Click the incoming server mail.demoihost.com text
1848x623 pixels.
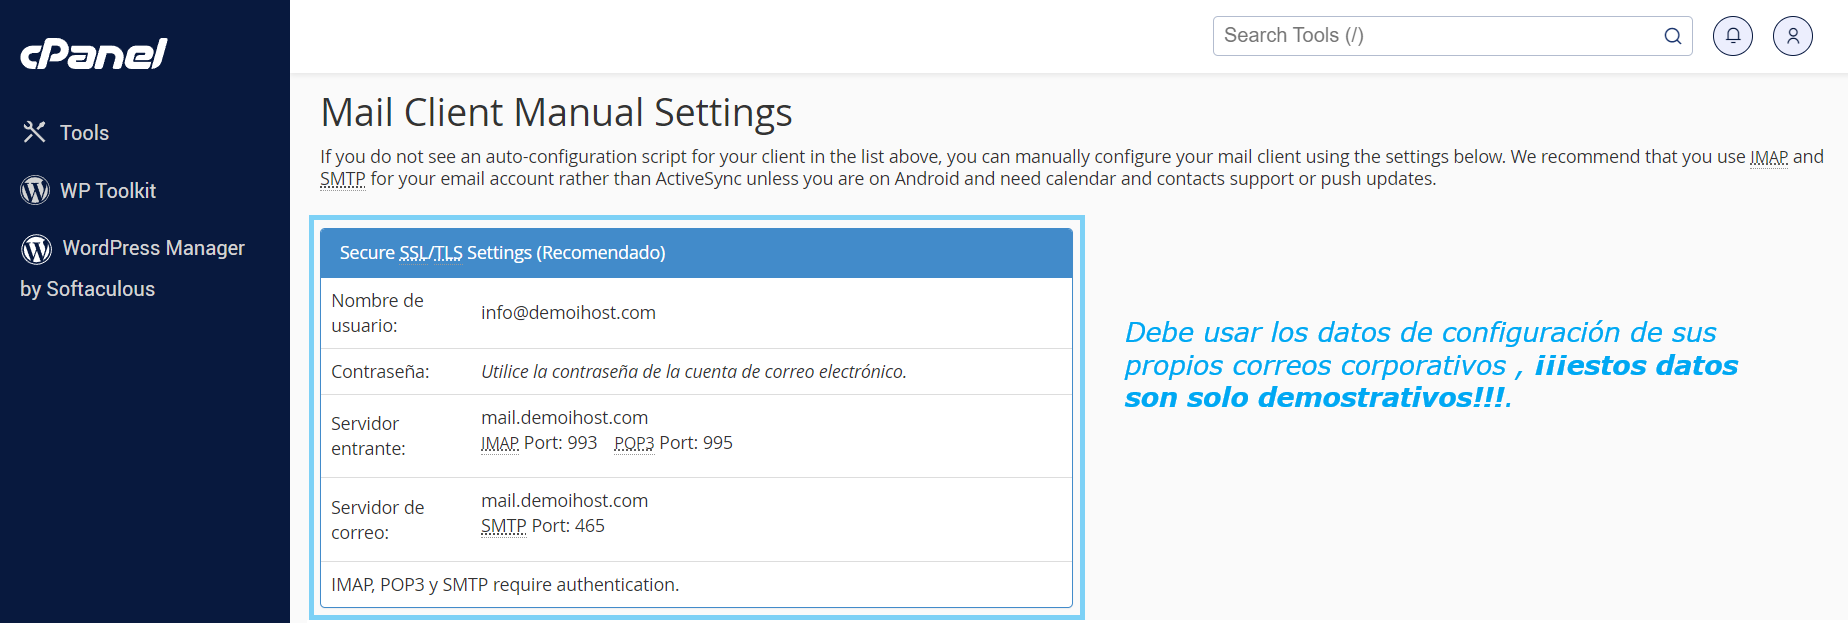pos(564,418)
